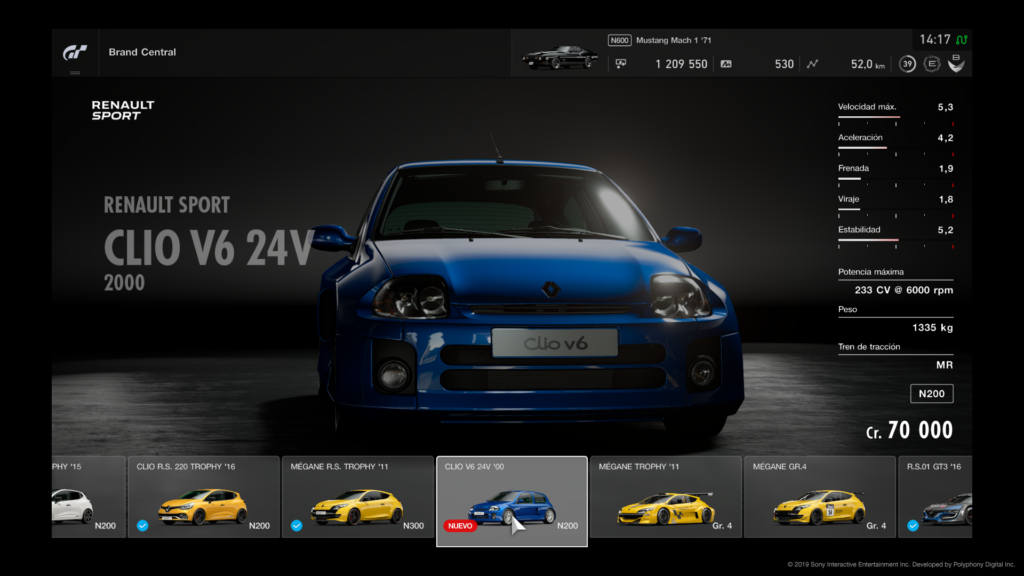The width and height of the screenshot is (1024, 576).
Task: Click the credits icon beside 1 209 550
Action: 621,64
